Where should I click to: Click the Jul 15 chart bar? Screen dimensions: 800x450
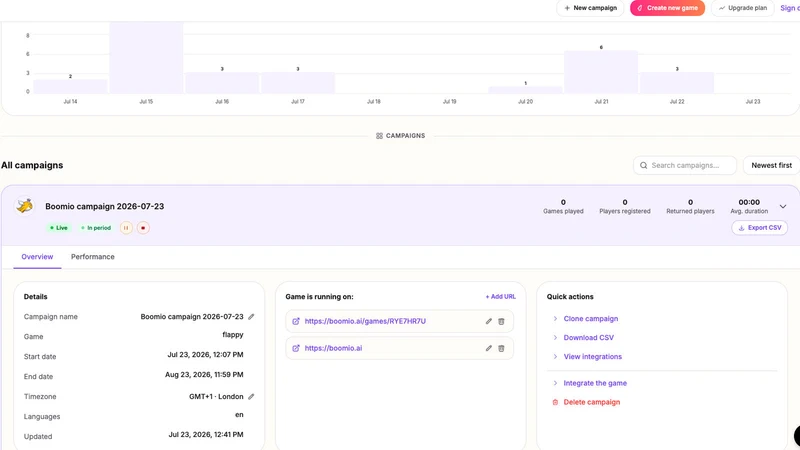pyautogui.click(x=146, y=58)
